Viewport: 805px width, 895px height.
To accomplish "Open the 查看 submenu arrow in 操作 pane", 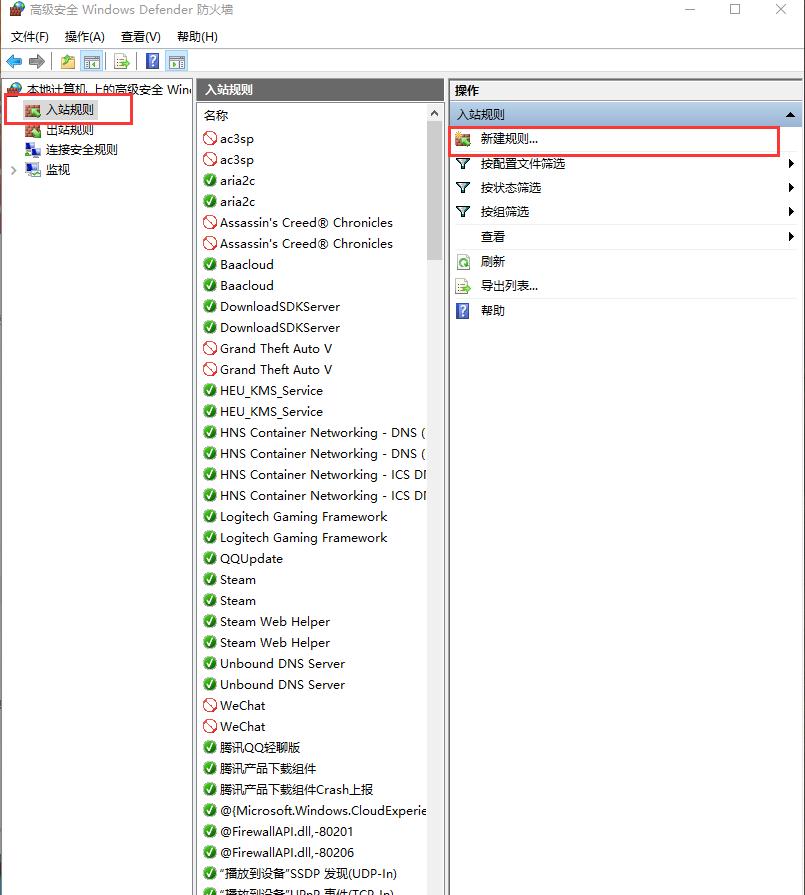I will click(791, 236).
